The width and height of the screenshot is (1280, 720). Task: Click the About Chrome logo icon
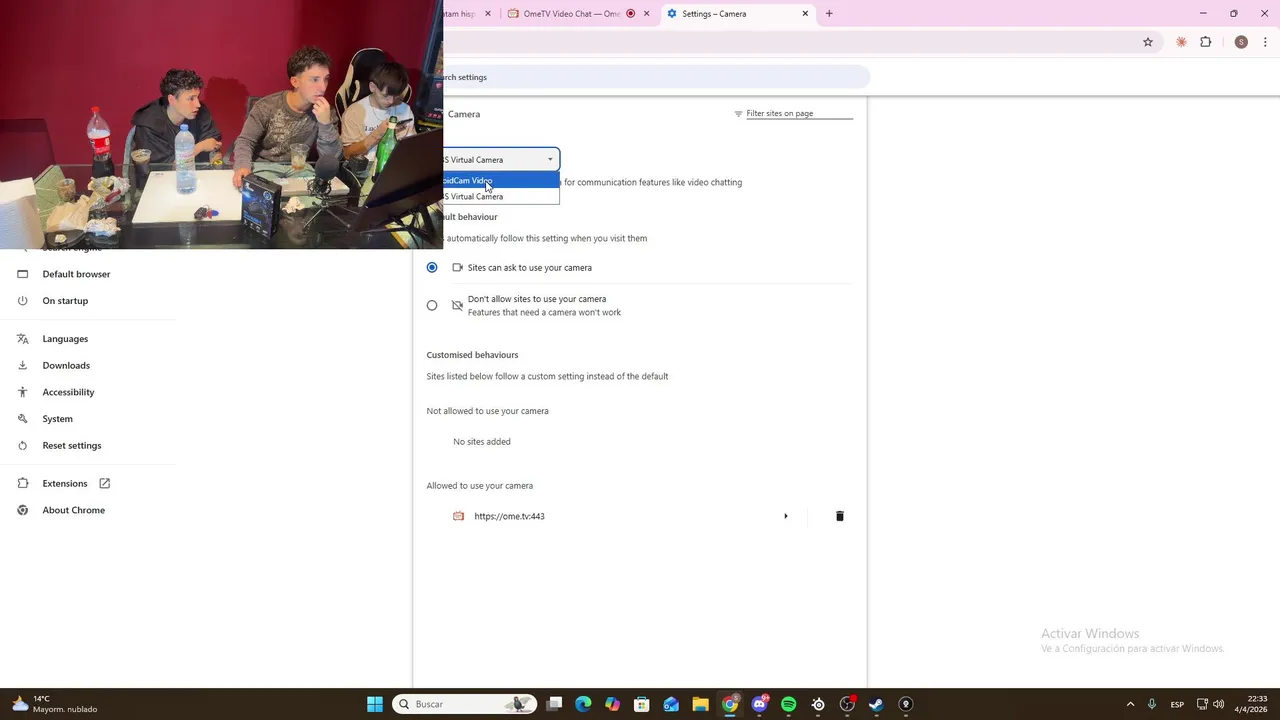coord(22,510)
